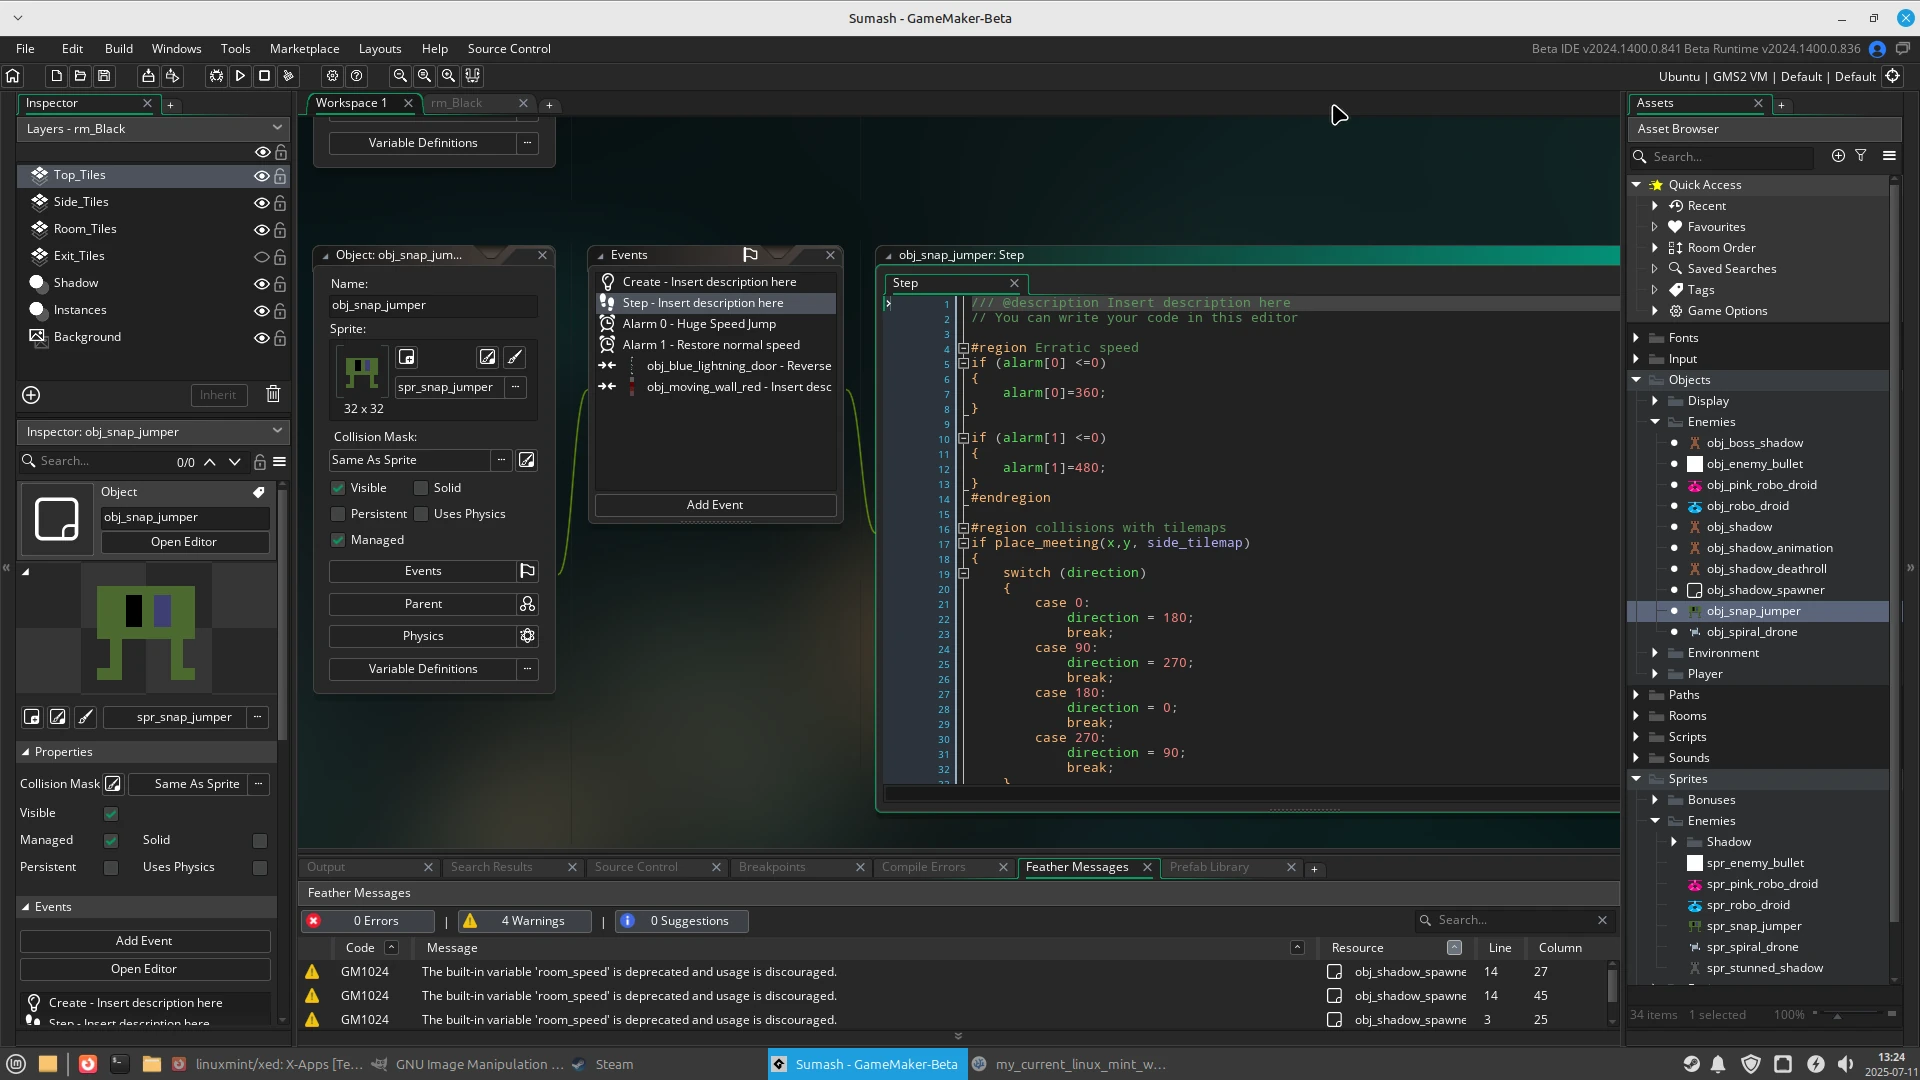Open the Layers - rm_Black dropdown

(153, 129)
